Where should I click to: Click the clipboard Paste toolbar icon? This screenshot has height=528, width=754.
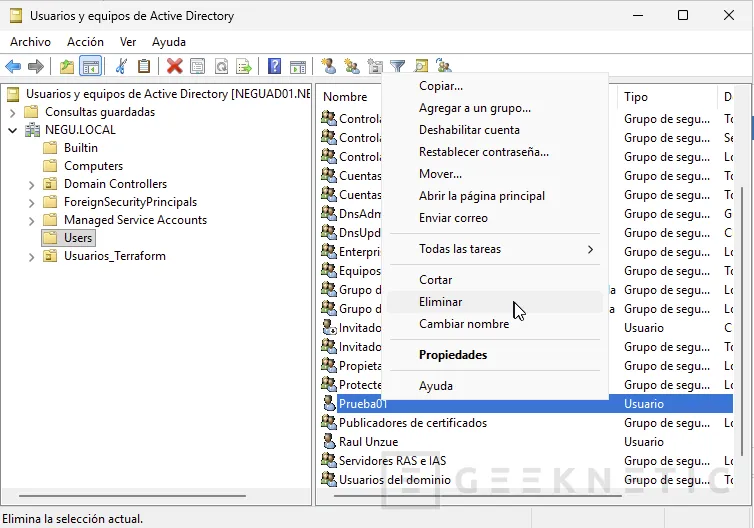tap(144, 66)
